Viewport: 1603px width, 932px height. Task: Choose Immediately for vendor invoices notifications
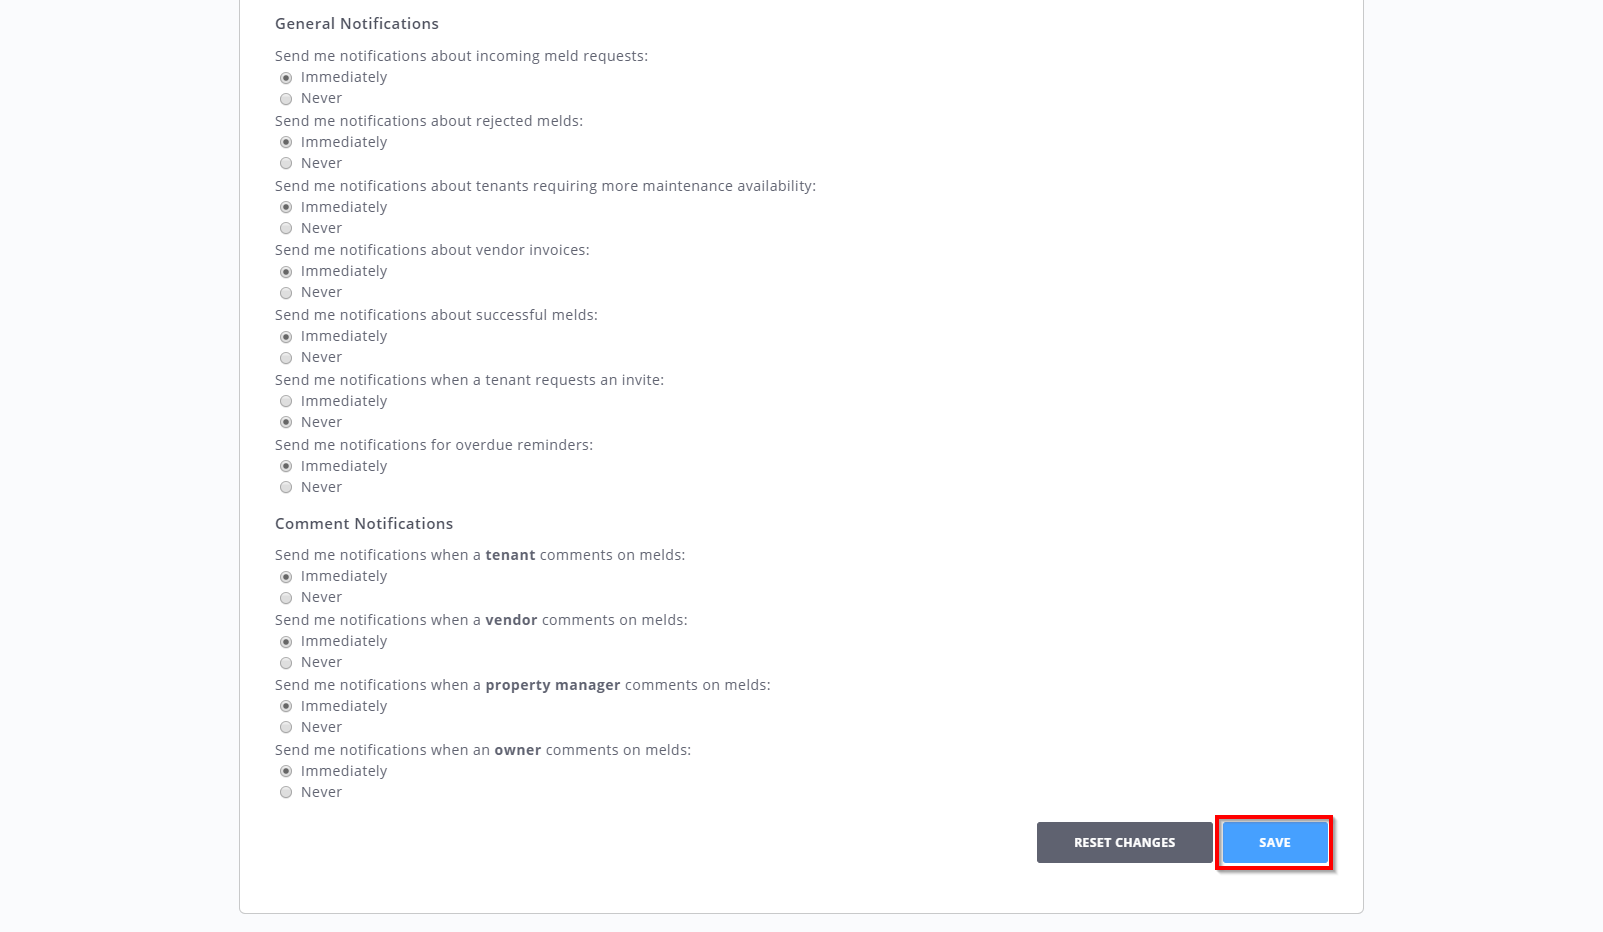[286, 272]
